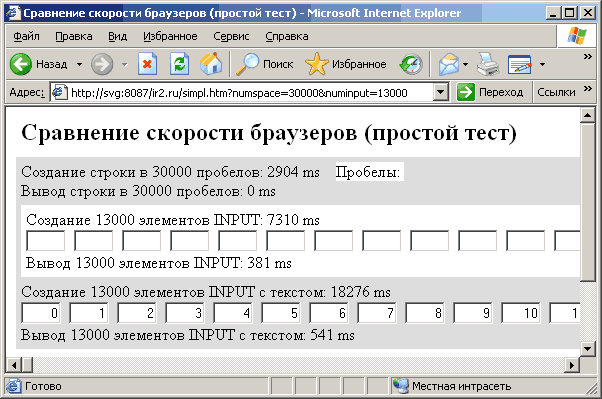Expand the Edit dropdown arrow

tap(542, 64)
